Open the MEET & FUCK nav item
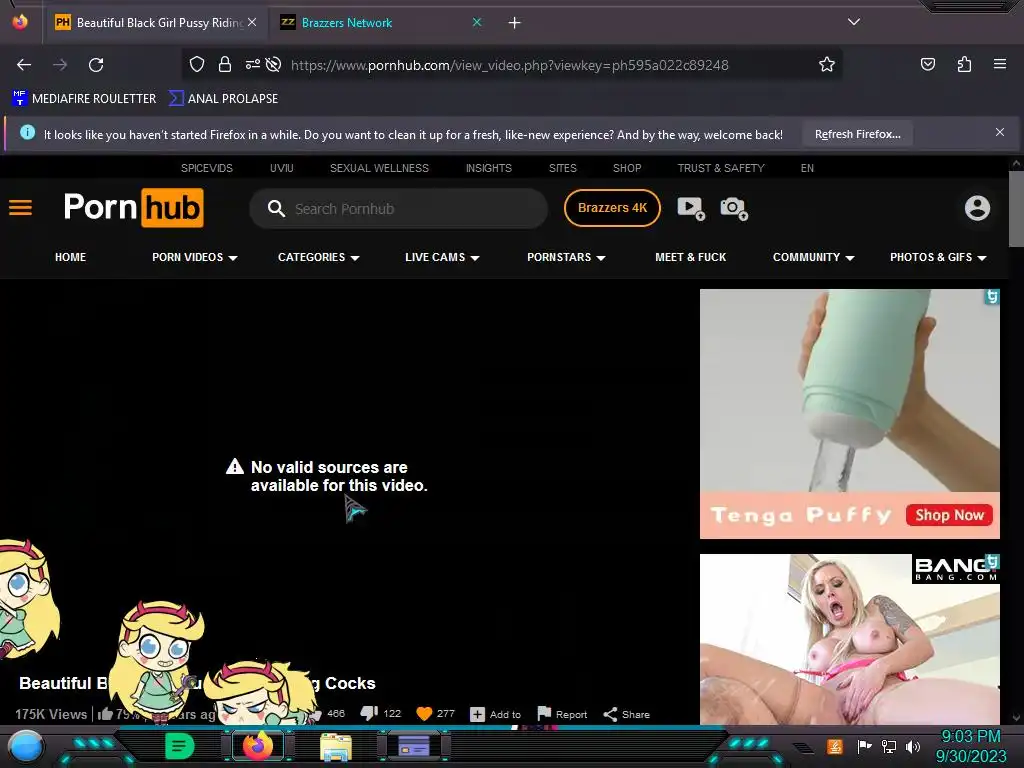This screenshot has width=1024, height=768. 690,257
